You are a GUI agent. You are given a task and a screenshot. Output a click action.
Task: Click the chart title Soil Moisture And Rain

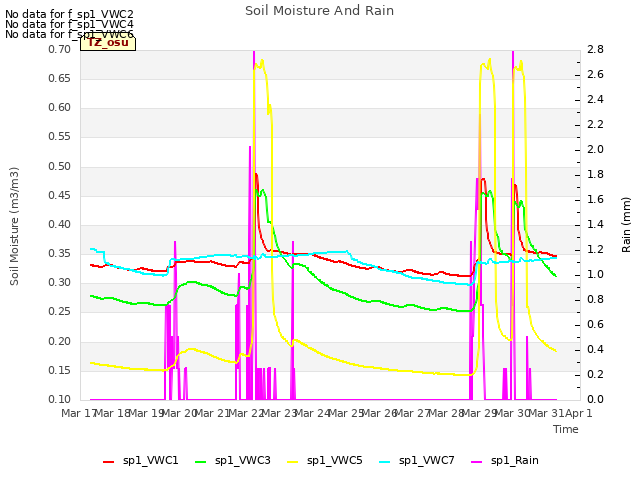click(320, 11)
